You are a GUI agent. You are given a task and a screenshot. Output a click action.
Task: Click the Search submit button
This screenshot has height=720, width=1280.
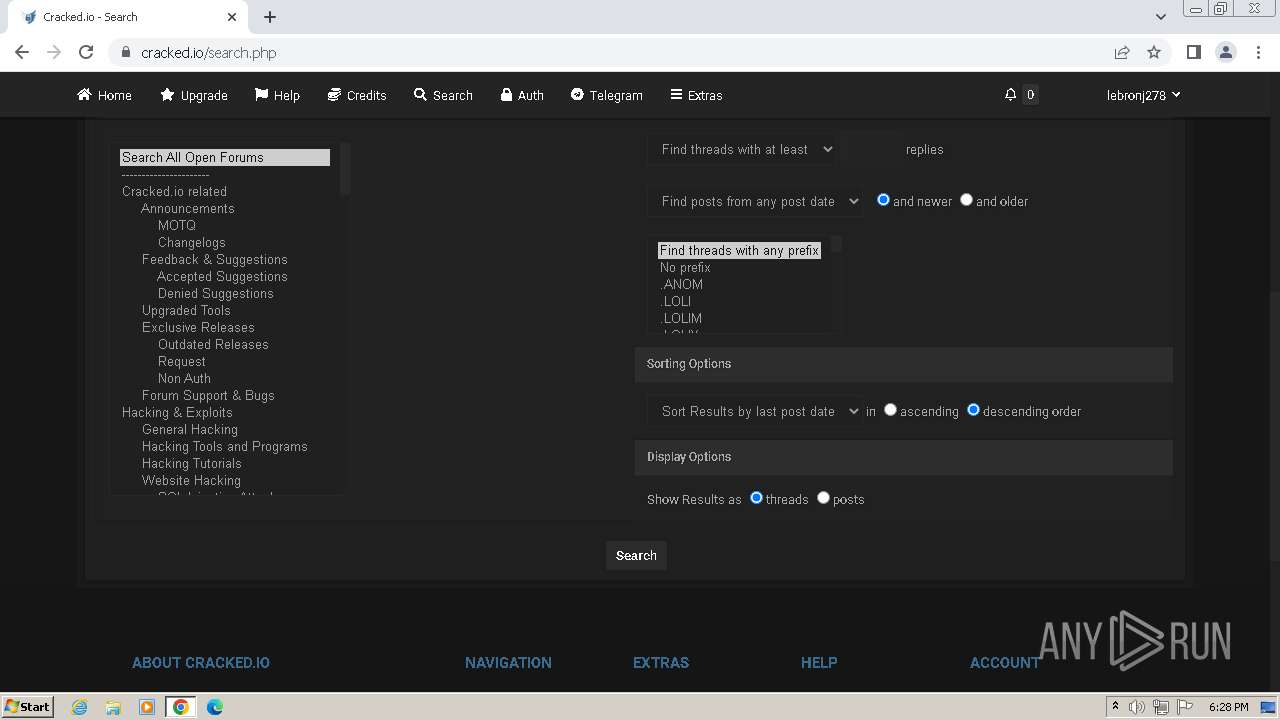point(636,556)
